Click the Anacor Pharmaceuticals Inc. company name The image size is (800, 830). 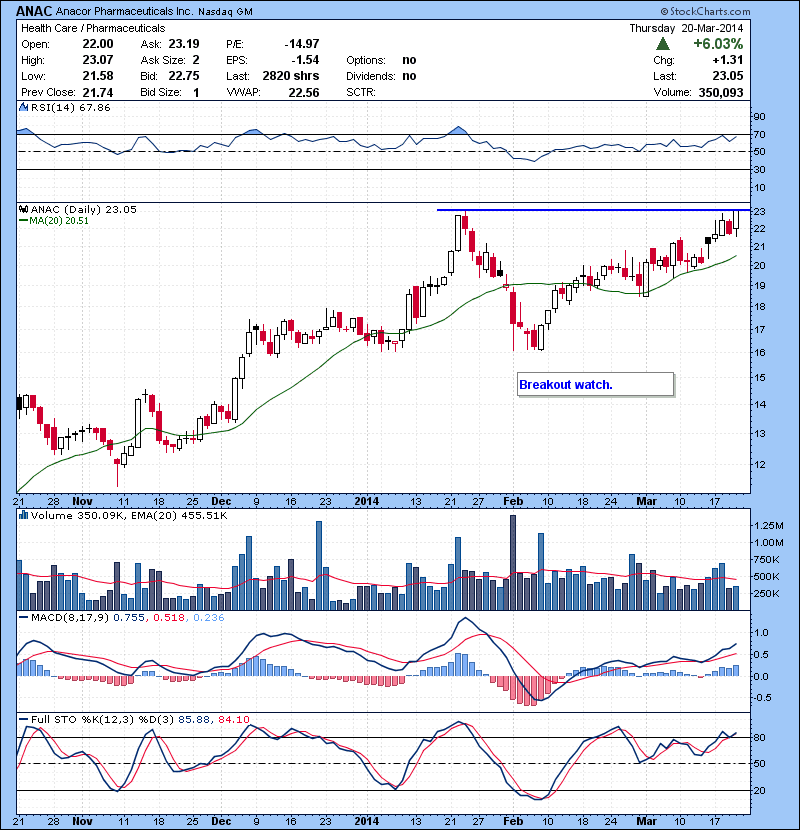[x=124, y=11]
